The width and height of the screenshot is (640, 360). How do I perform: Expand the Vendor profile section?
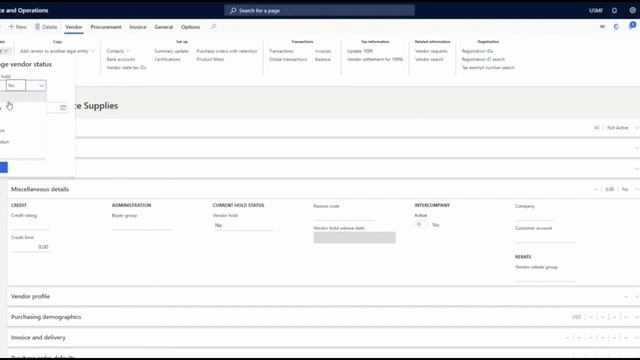tap(637, 296)
